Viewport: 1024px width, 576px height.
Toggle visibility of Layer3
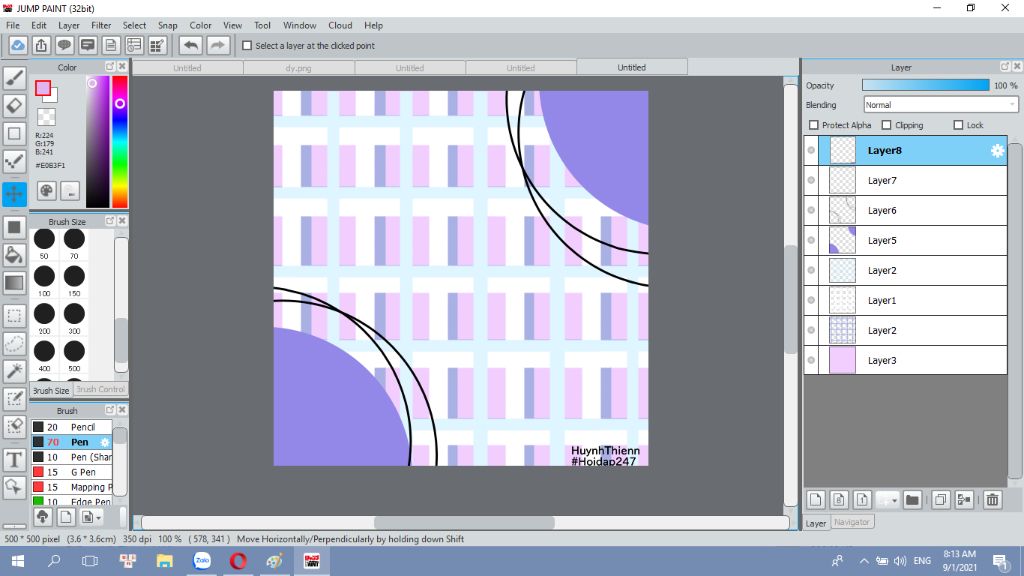pyautogui.click(x=811, y=360)
